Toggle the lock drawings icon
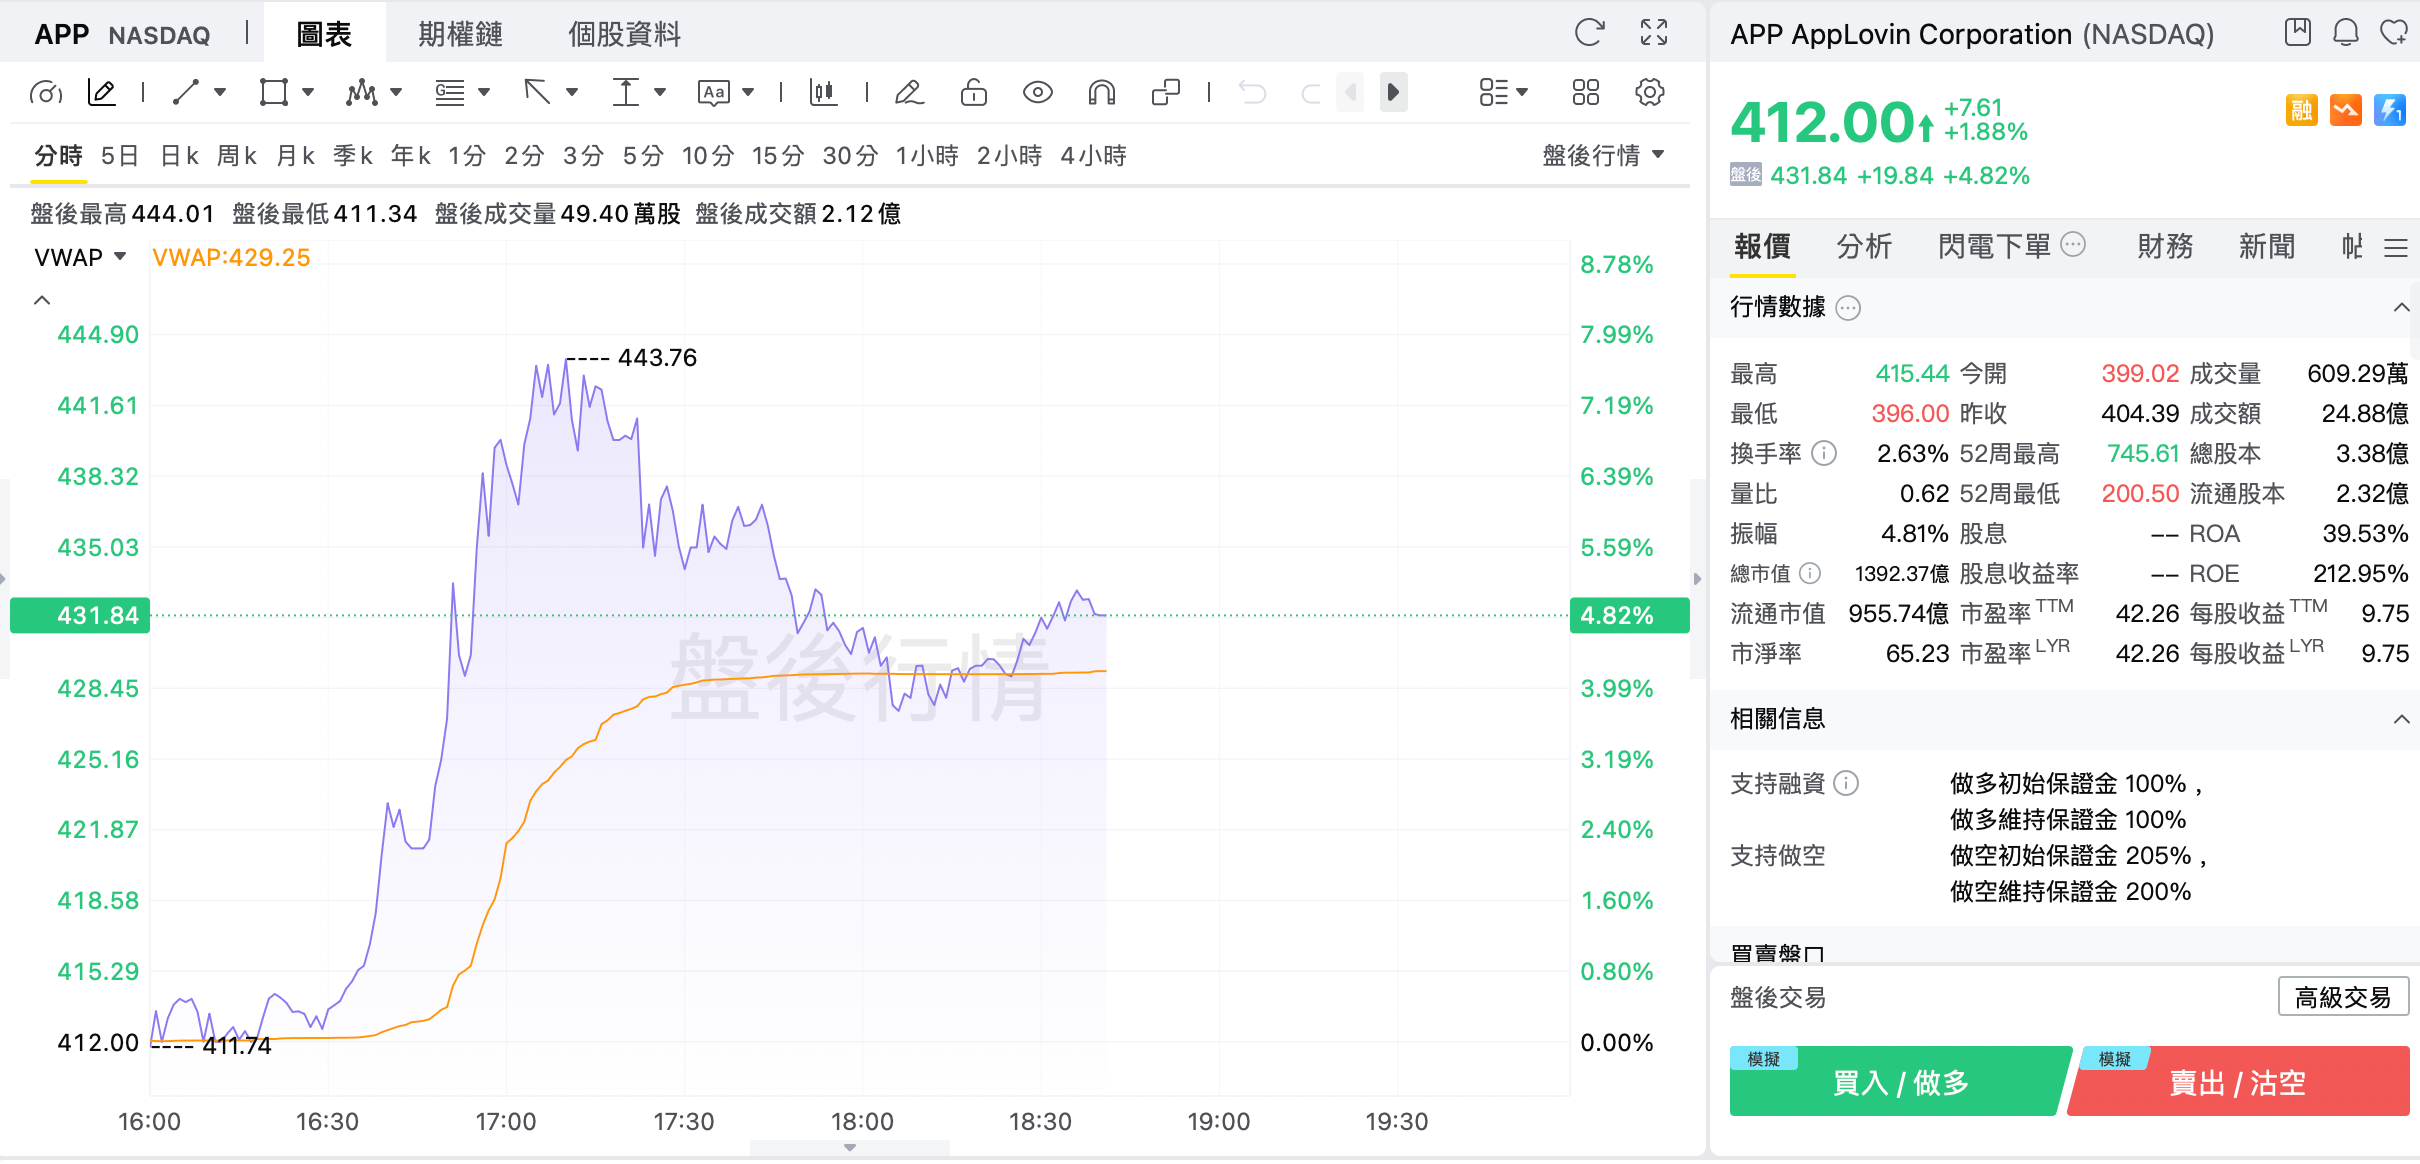Viewport: 2420px width, 1164px height. (973, 93)
